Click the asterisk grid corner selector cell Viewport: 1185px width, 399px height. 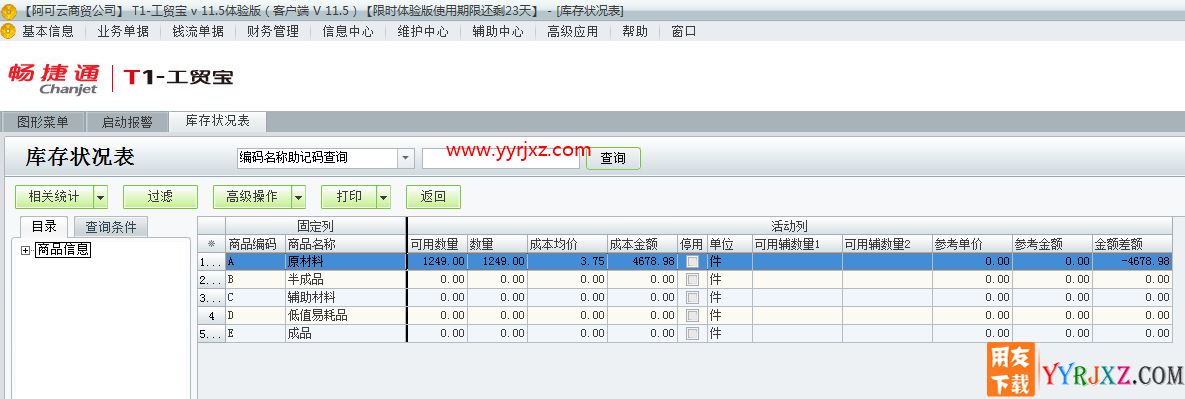(212, 244)
